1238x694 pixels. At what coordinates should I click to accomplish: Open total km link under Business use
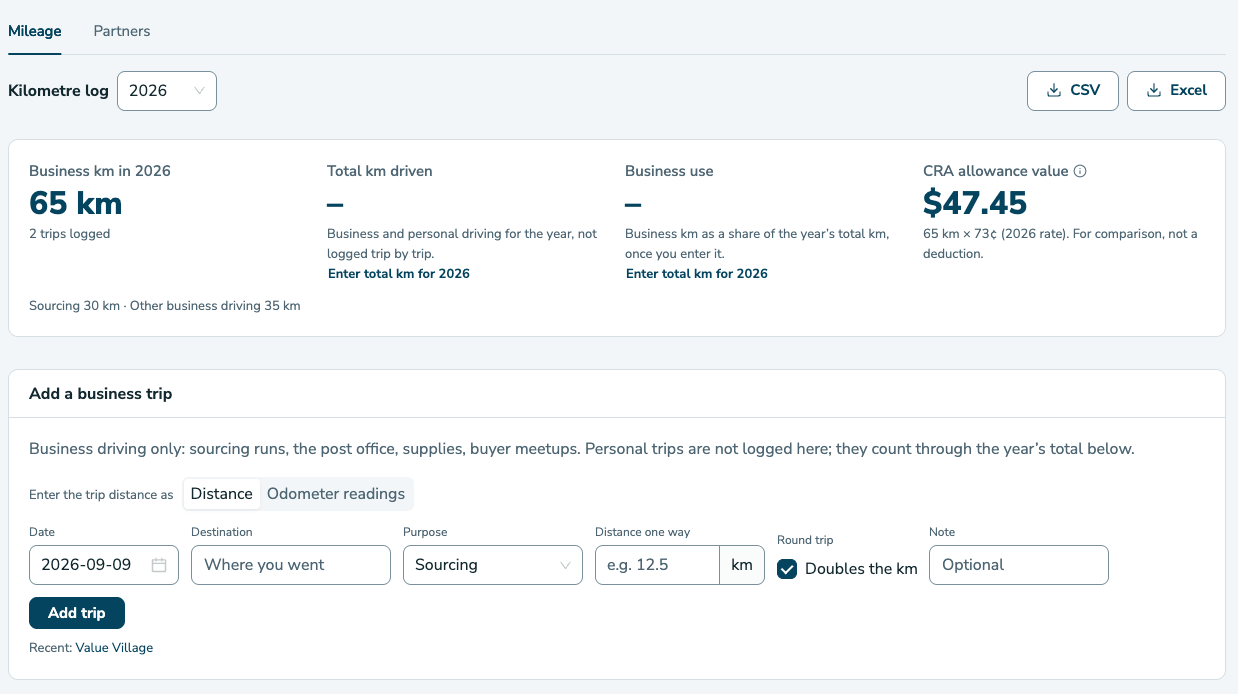pos(697,273)
